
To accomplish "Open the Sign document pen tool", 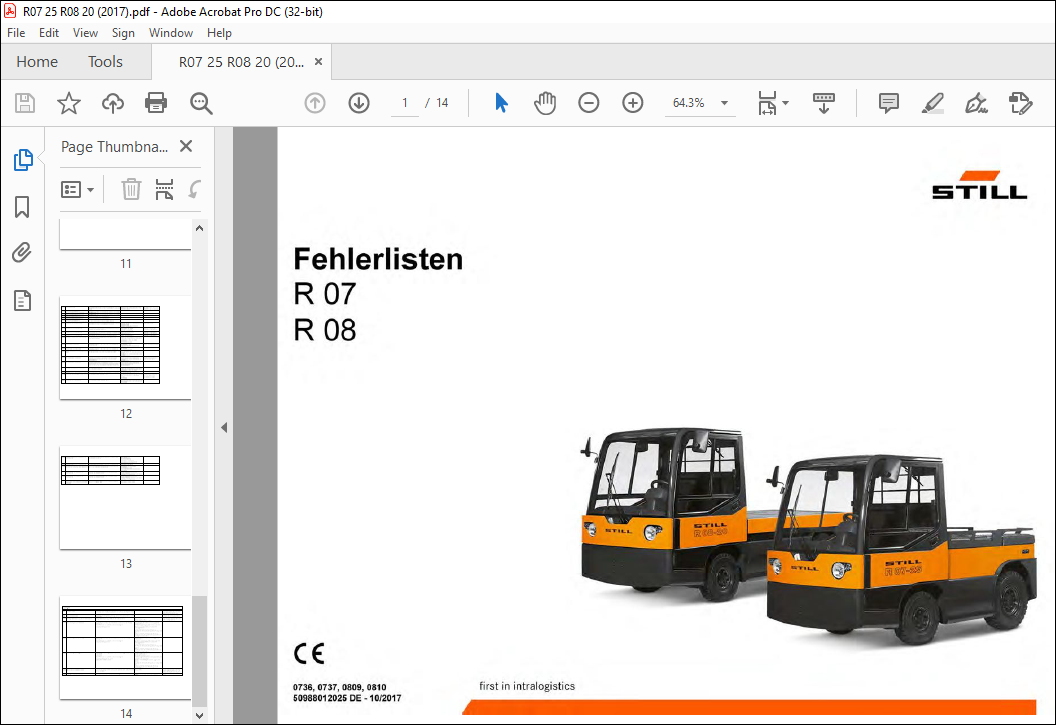I will (976, 103).
